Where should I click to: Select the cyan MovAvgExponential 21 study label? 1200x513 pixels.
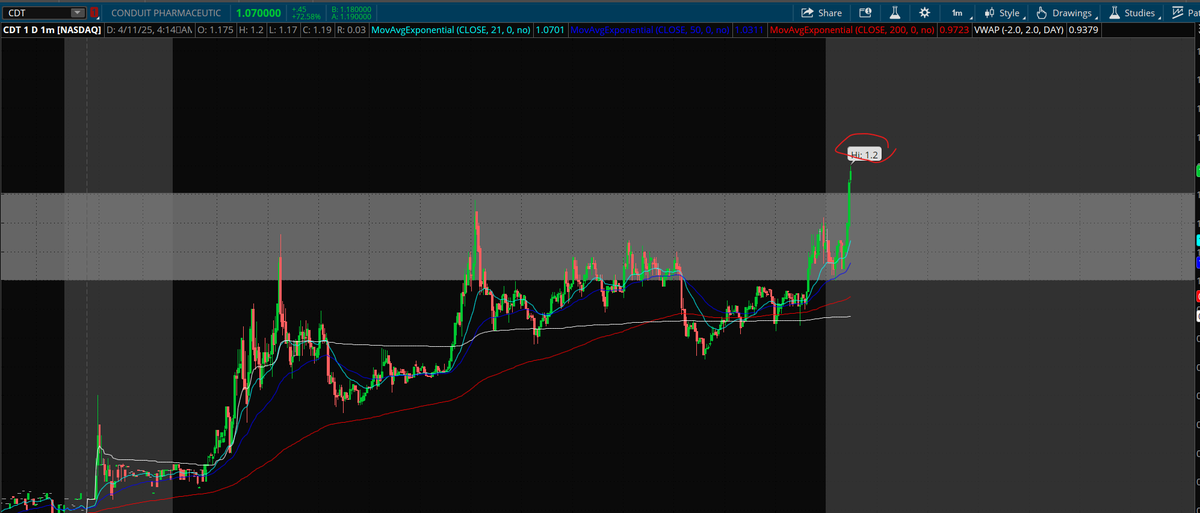point(451,31)
